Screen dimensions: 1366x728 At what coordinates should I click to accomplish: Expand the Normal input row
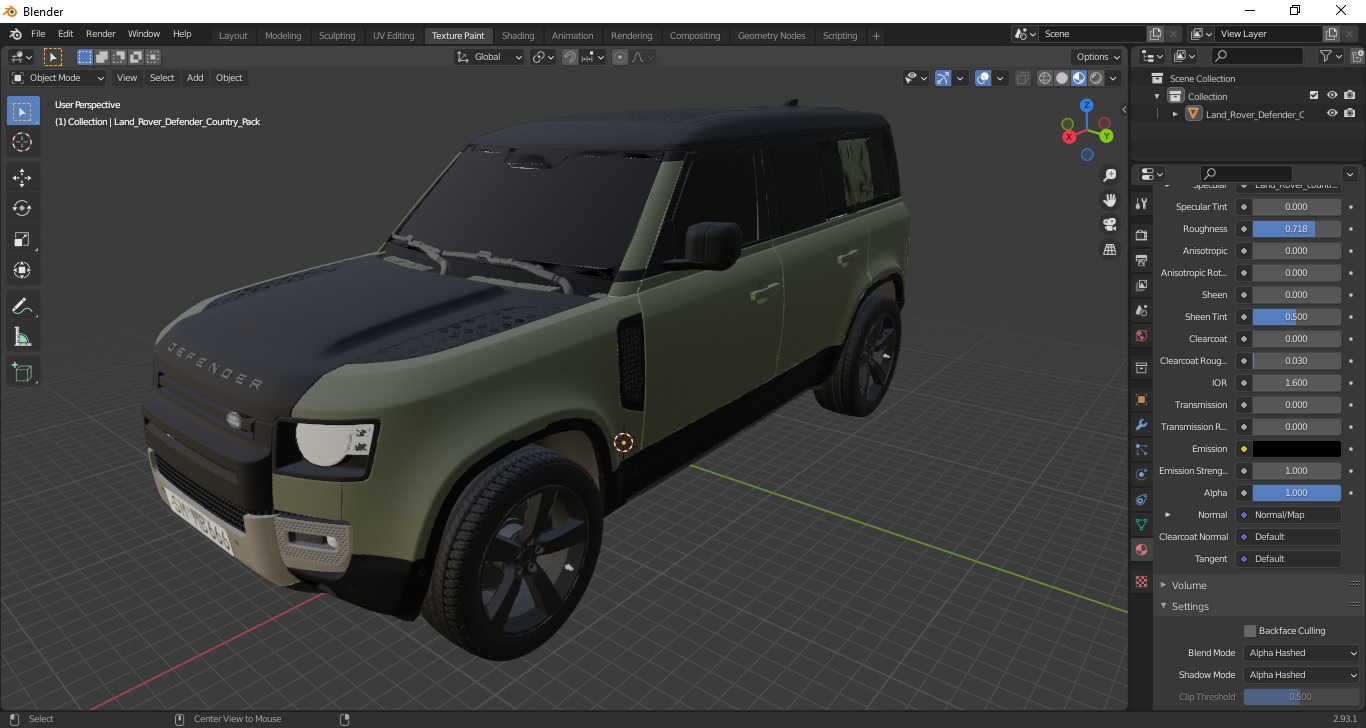[x=1167, y=515]
